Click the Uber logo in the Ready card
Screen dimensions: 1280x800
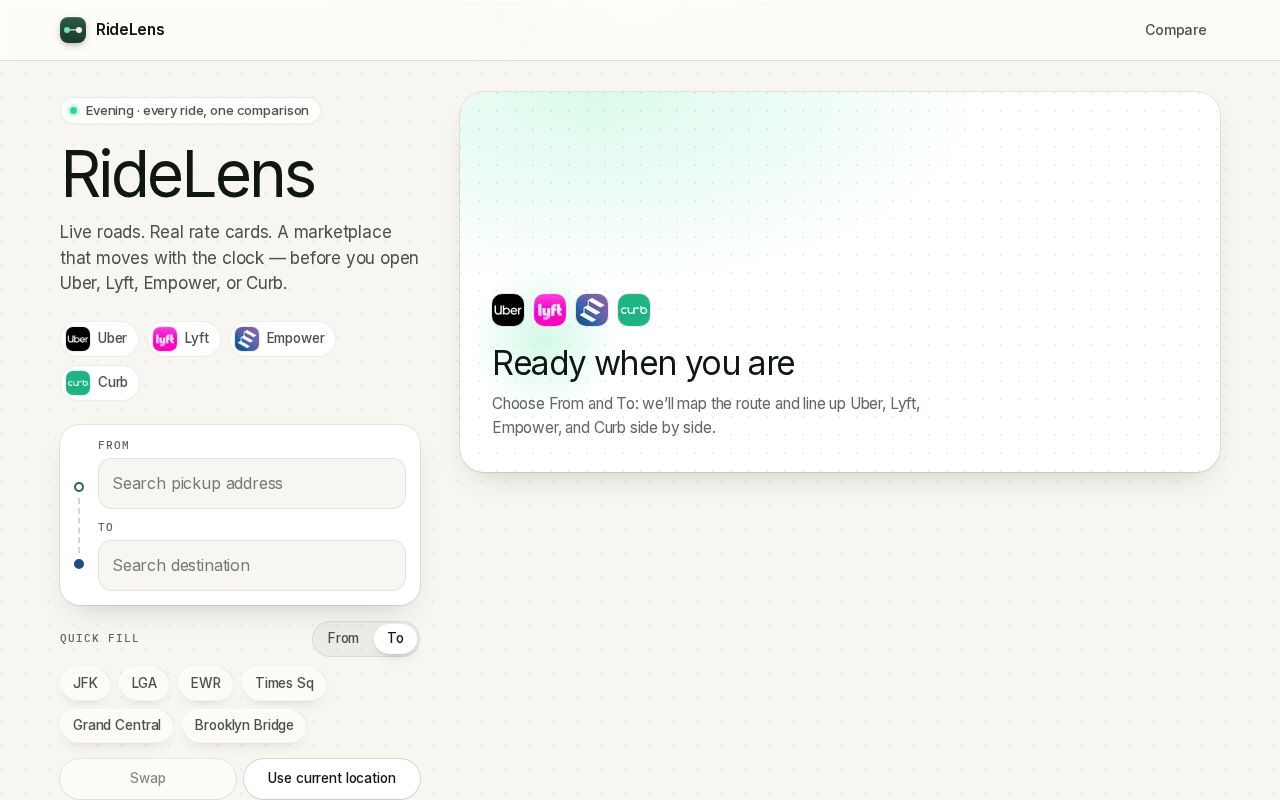click(x=508, y=310)
